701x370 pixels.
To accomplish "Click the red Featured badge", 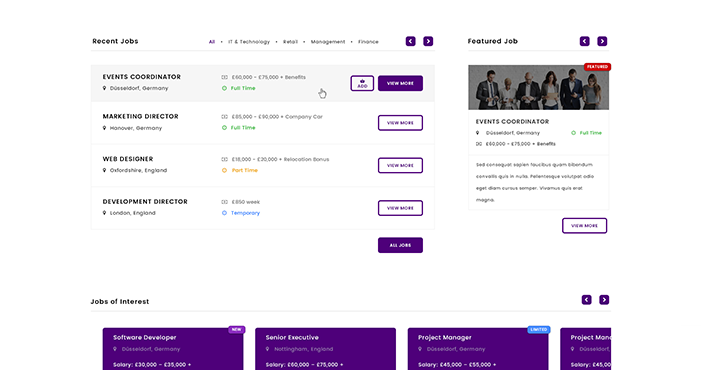I will 597,67.
